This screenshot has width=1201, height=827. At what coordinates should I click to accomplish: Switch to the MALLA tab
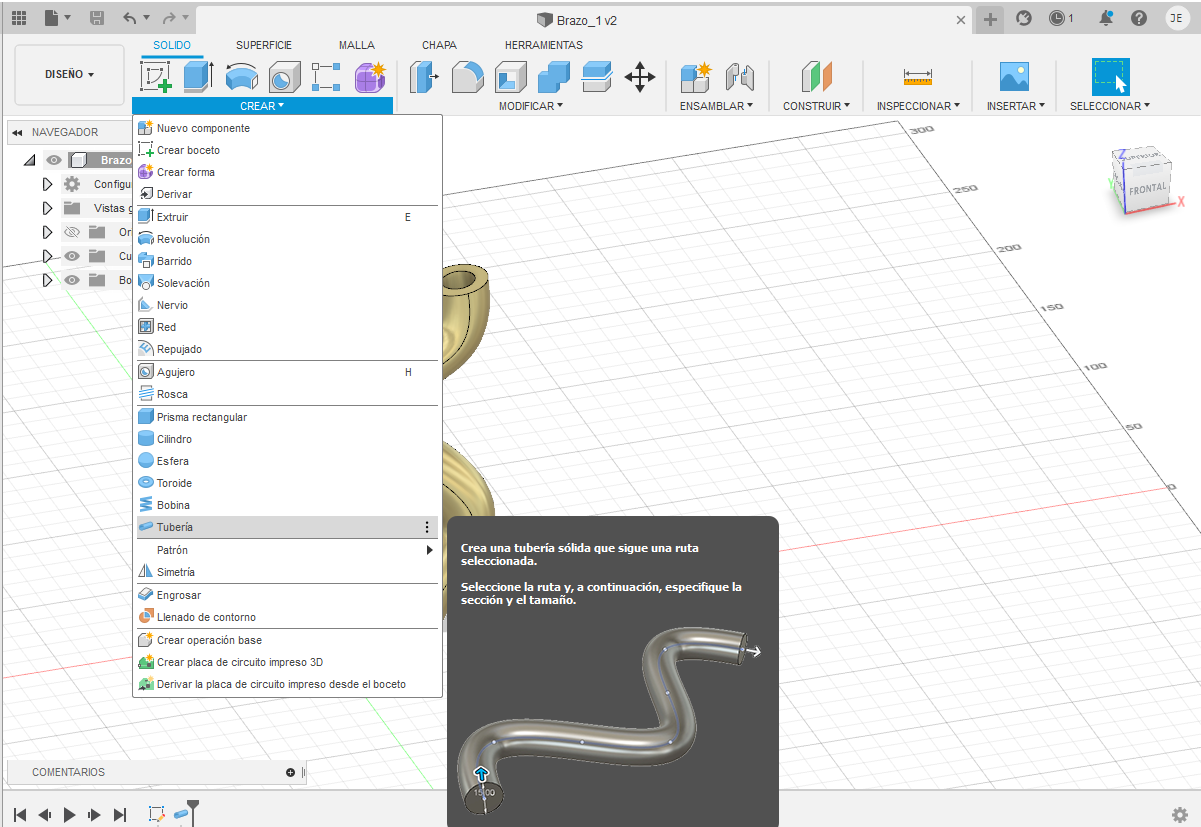[x=357, y=45]
